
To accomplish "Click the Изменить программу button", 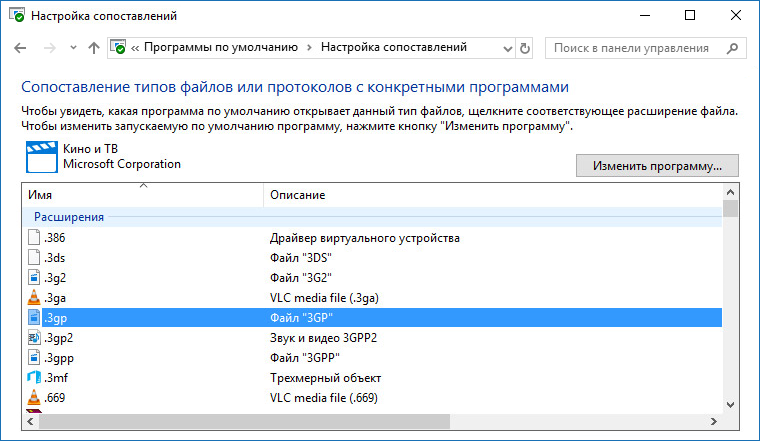I will (657, 166).
